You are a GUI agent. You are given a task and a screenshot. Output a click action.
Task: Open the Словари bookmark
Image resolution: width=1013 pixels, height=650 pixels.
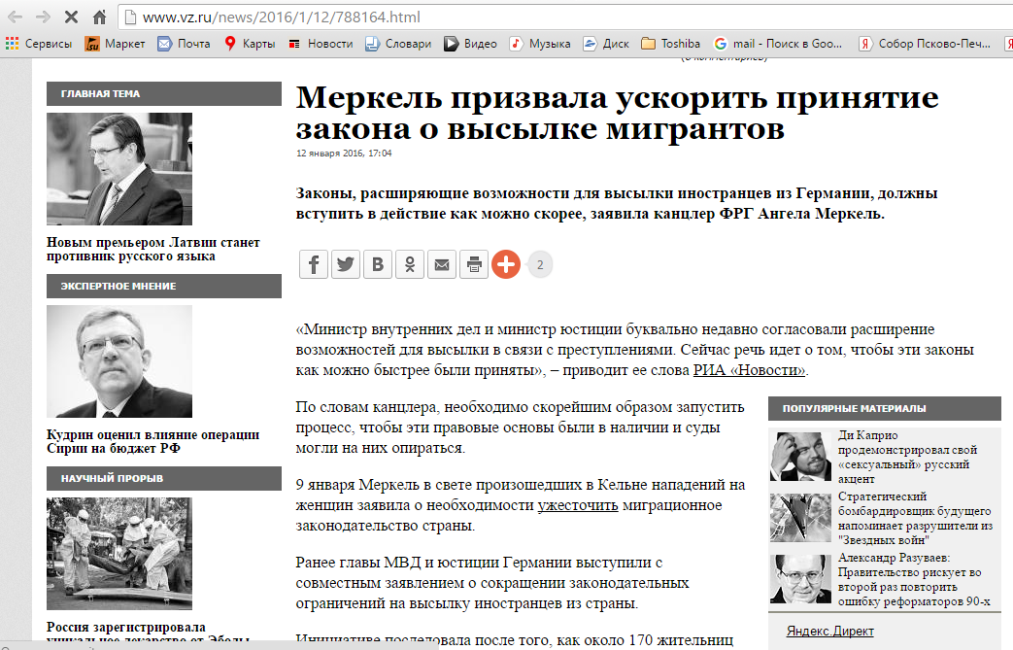(x=398, y=43)
